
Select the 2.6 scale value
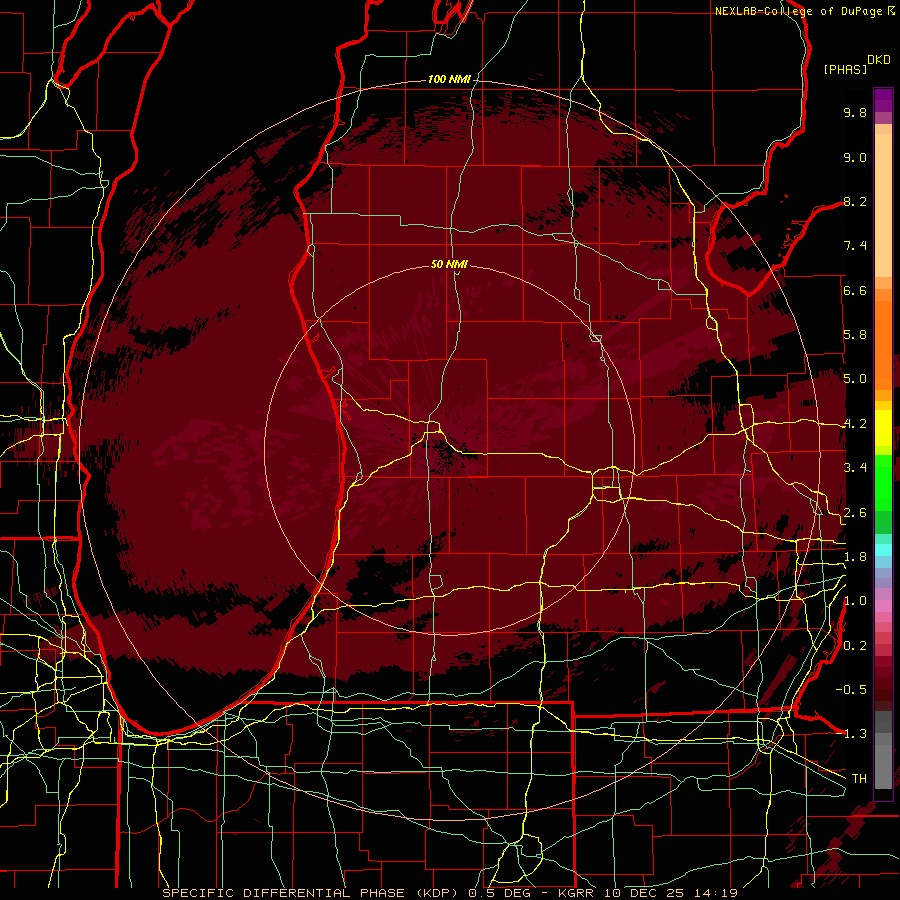[855, 513]
